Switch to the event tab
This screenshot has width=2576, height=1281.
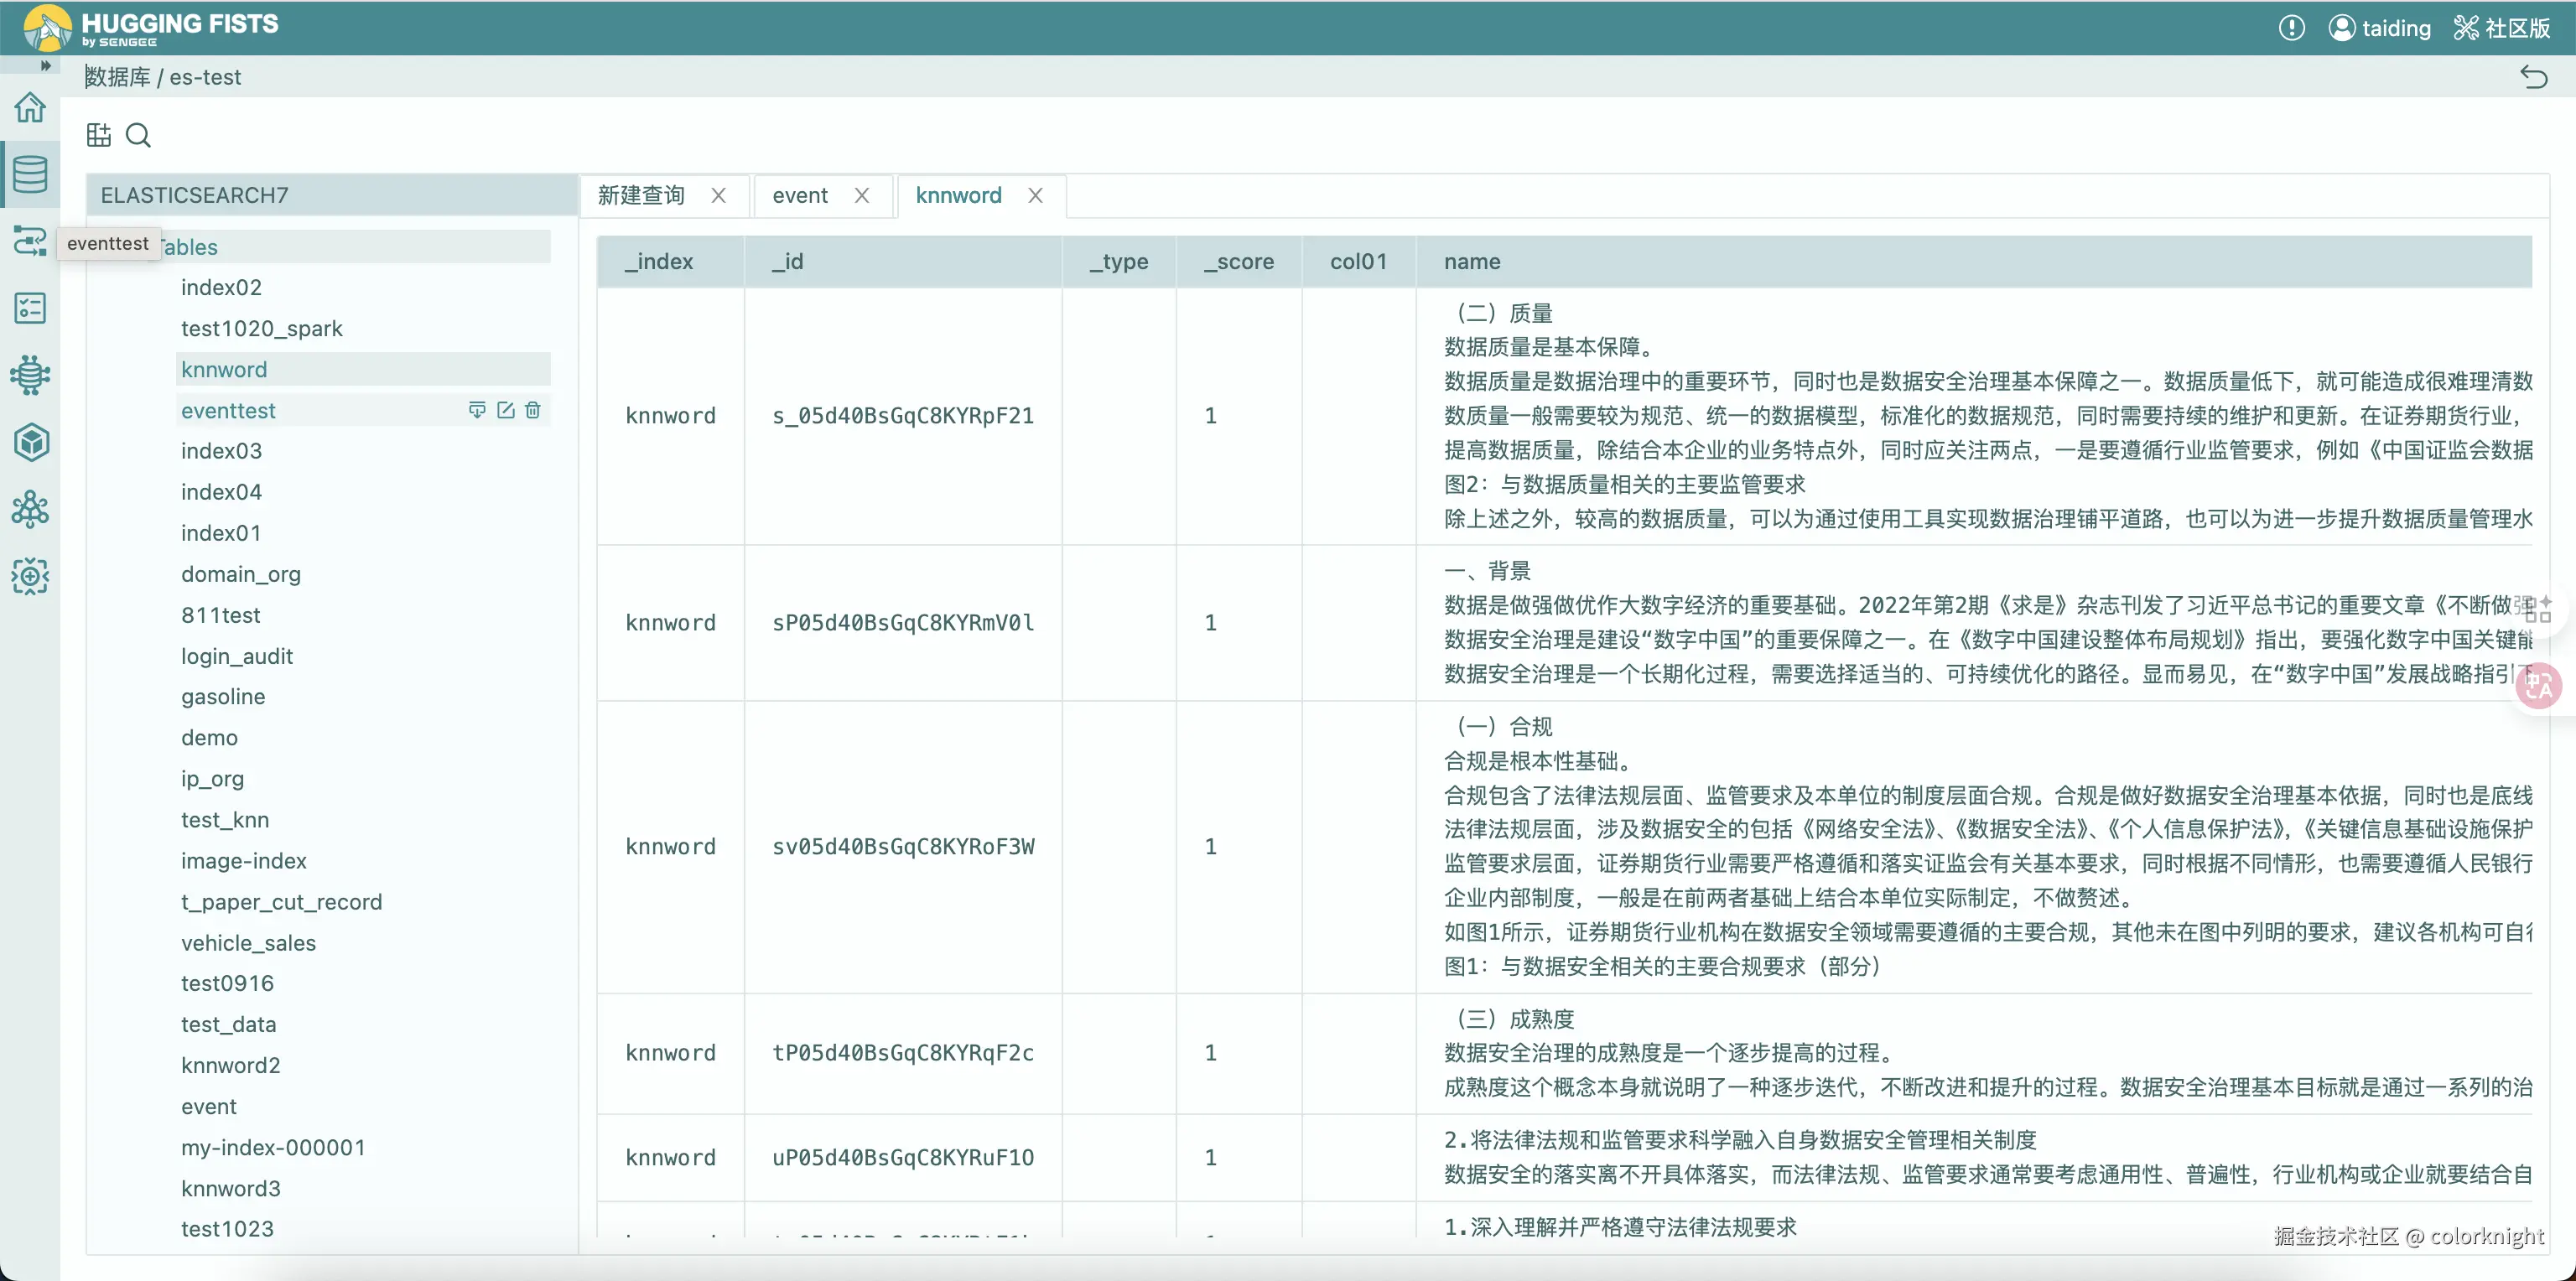(x=799, y=195)
